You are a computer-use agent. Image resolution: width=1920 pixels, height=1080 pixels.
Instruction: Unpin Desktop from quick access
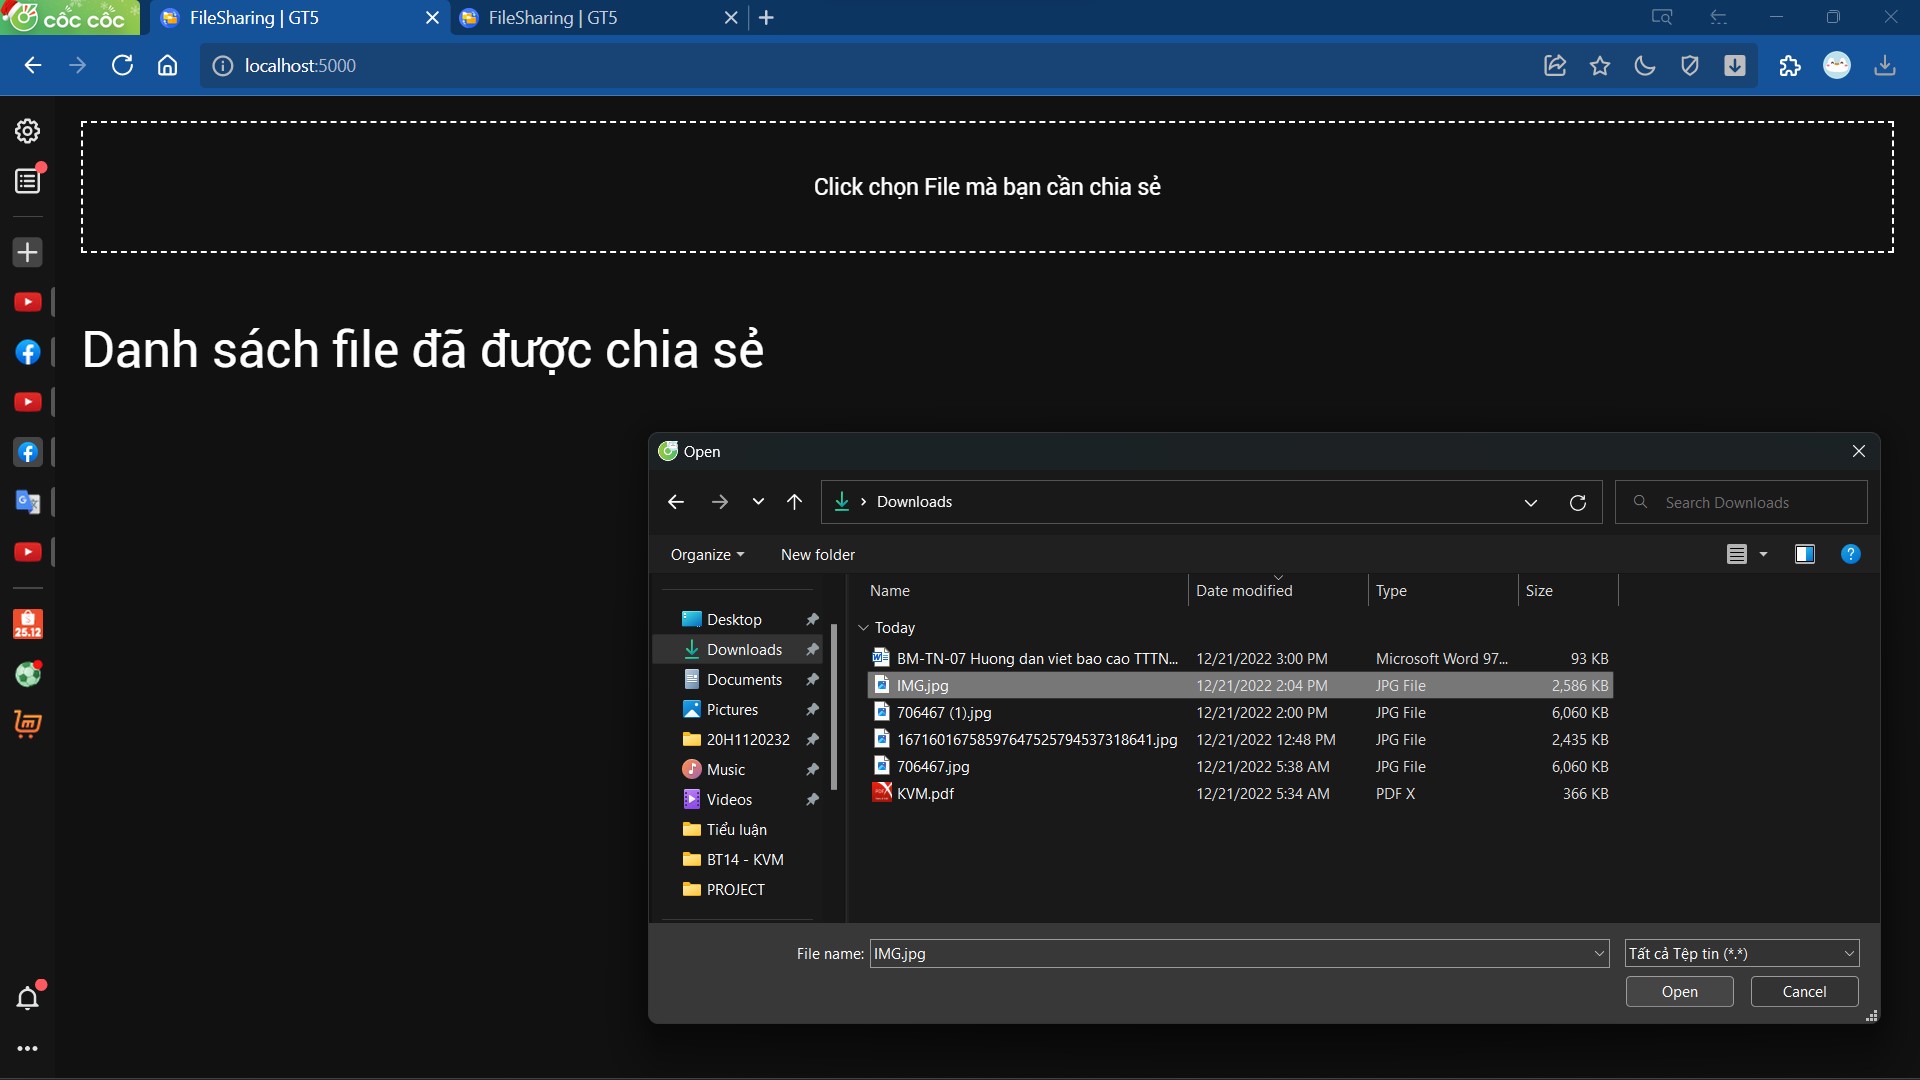coord(813,619)
